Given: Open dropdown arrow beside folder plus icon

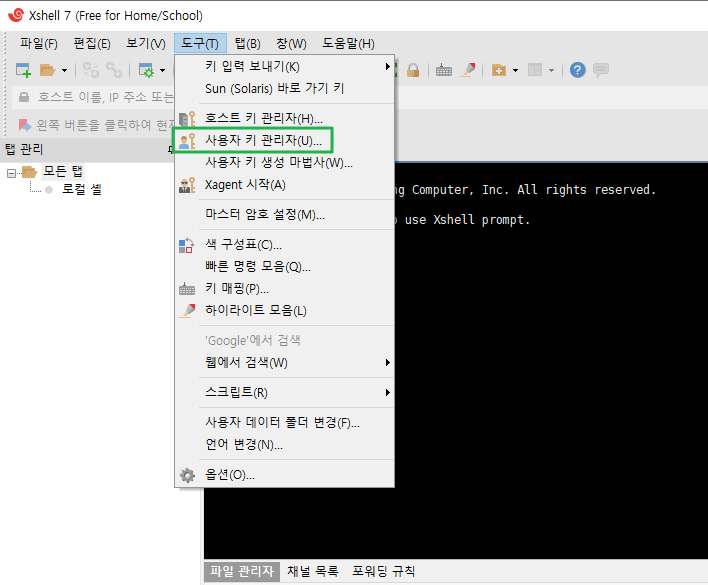Looking at the screenshot, I should (x=515, y=70).
